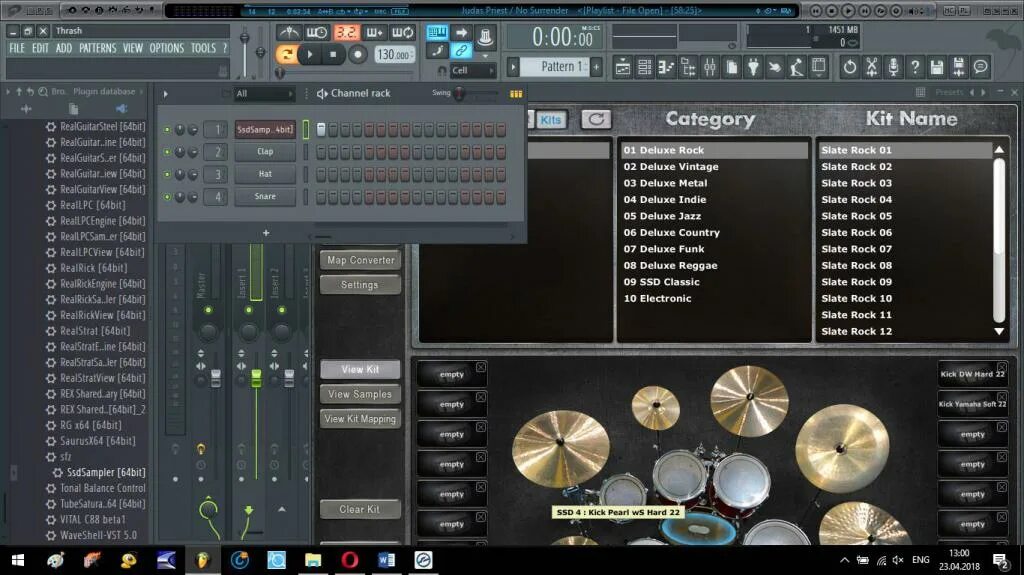Image resolution: width=1024 pixels, height=575 pixels.
Task: Toggle blend recording overdub icon
Action: pyautogui.click(x=374, y=32)
